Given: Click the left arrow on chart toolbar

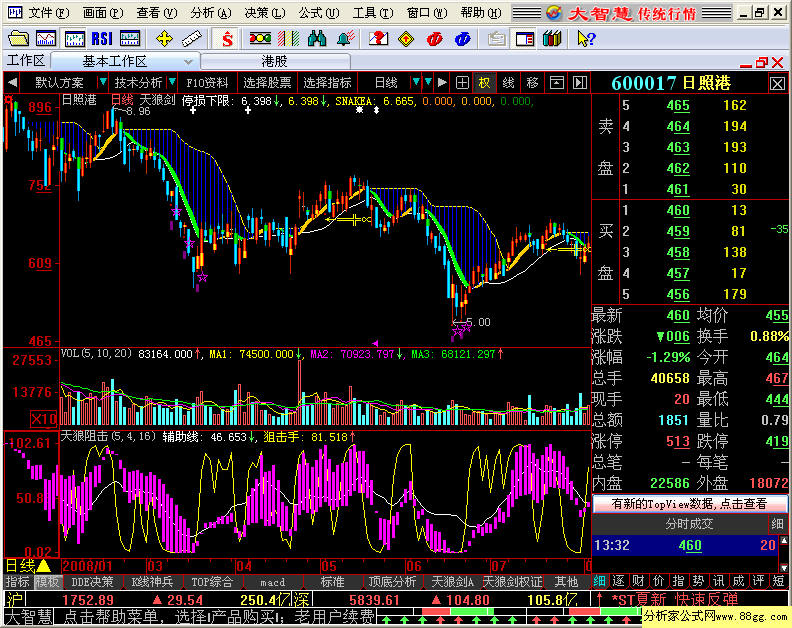Looking at the screenshot, I should [13, 82].
